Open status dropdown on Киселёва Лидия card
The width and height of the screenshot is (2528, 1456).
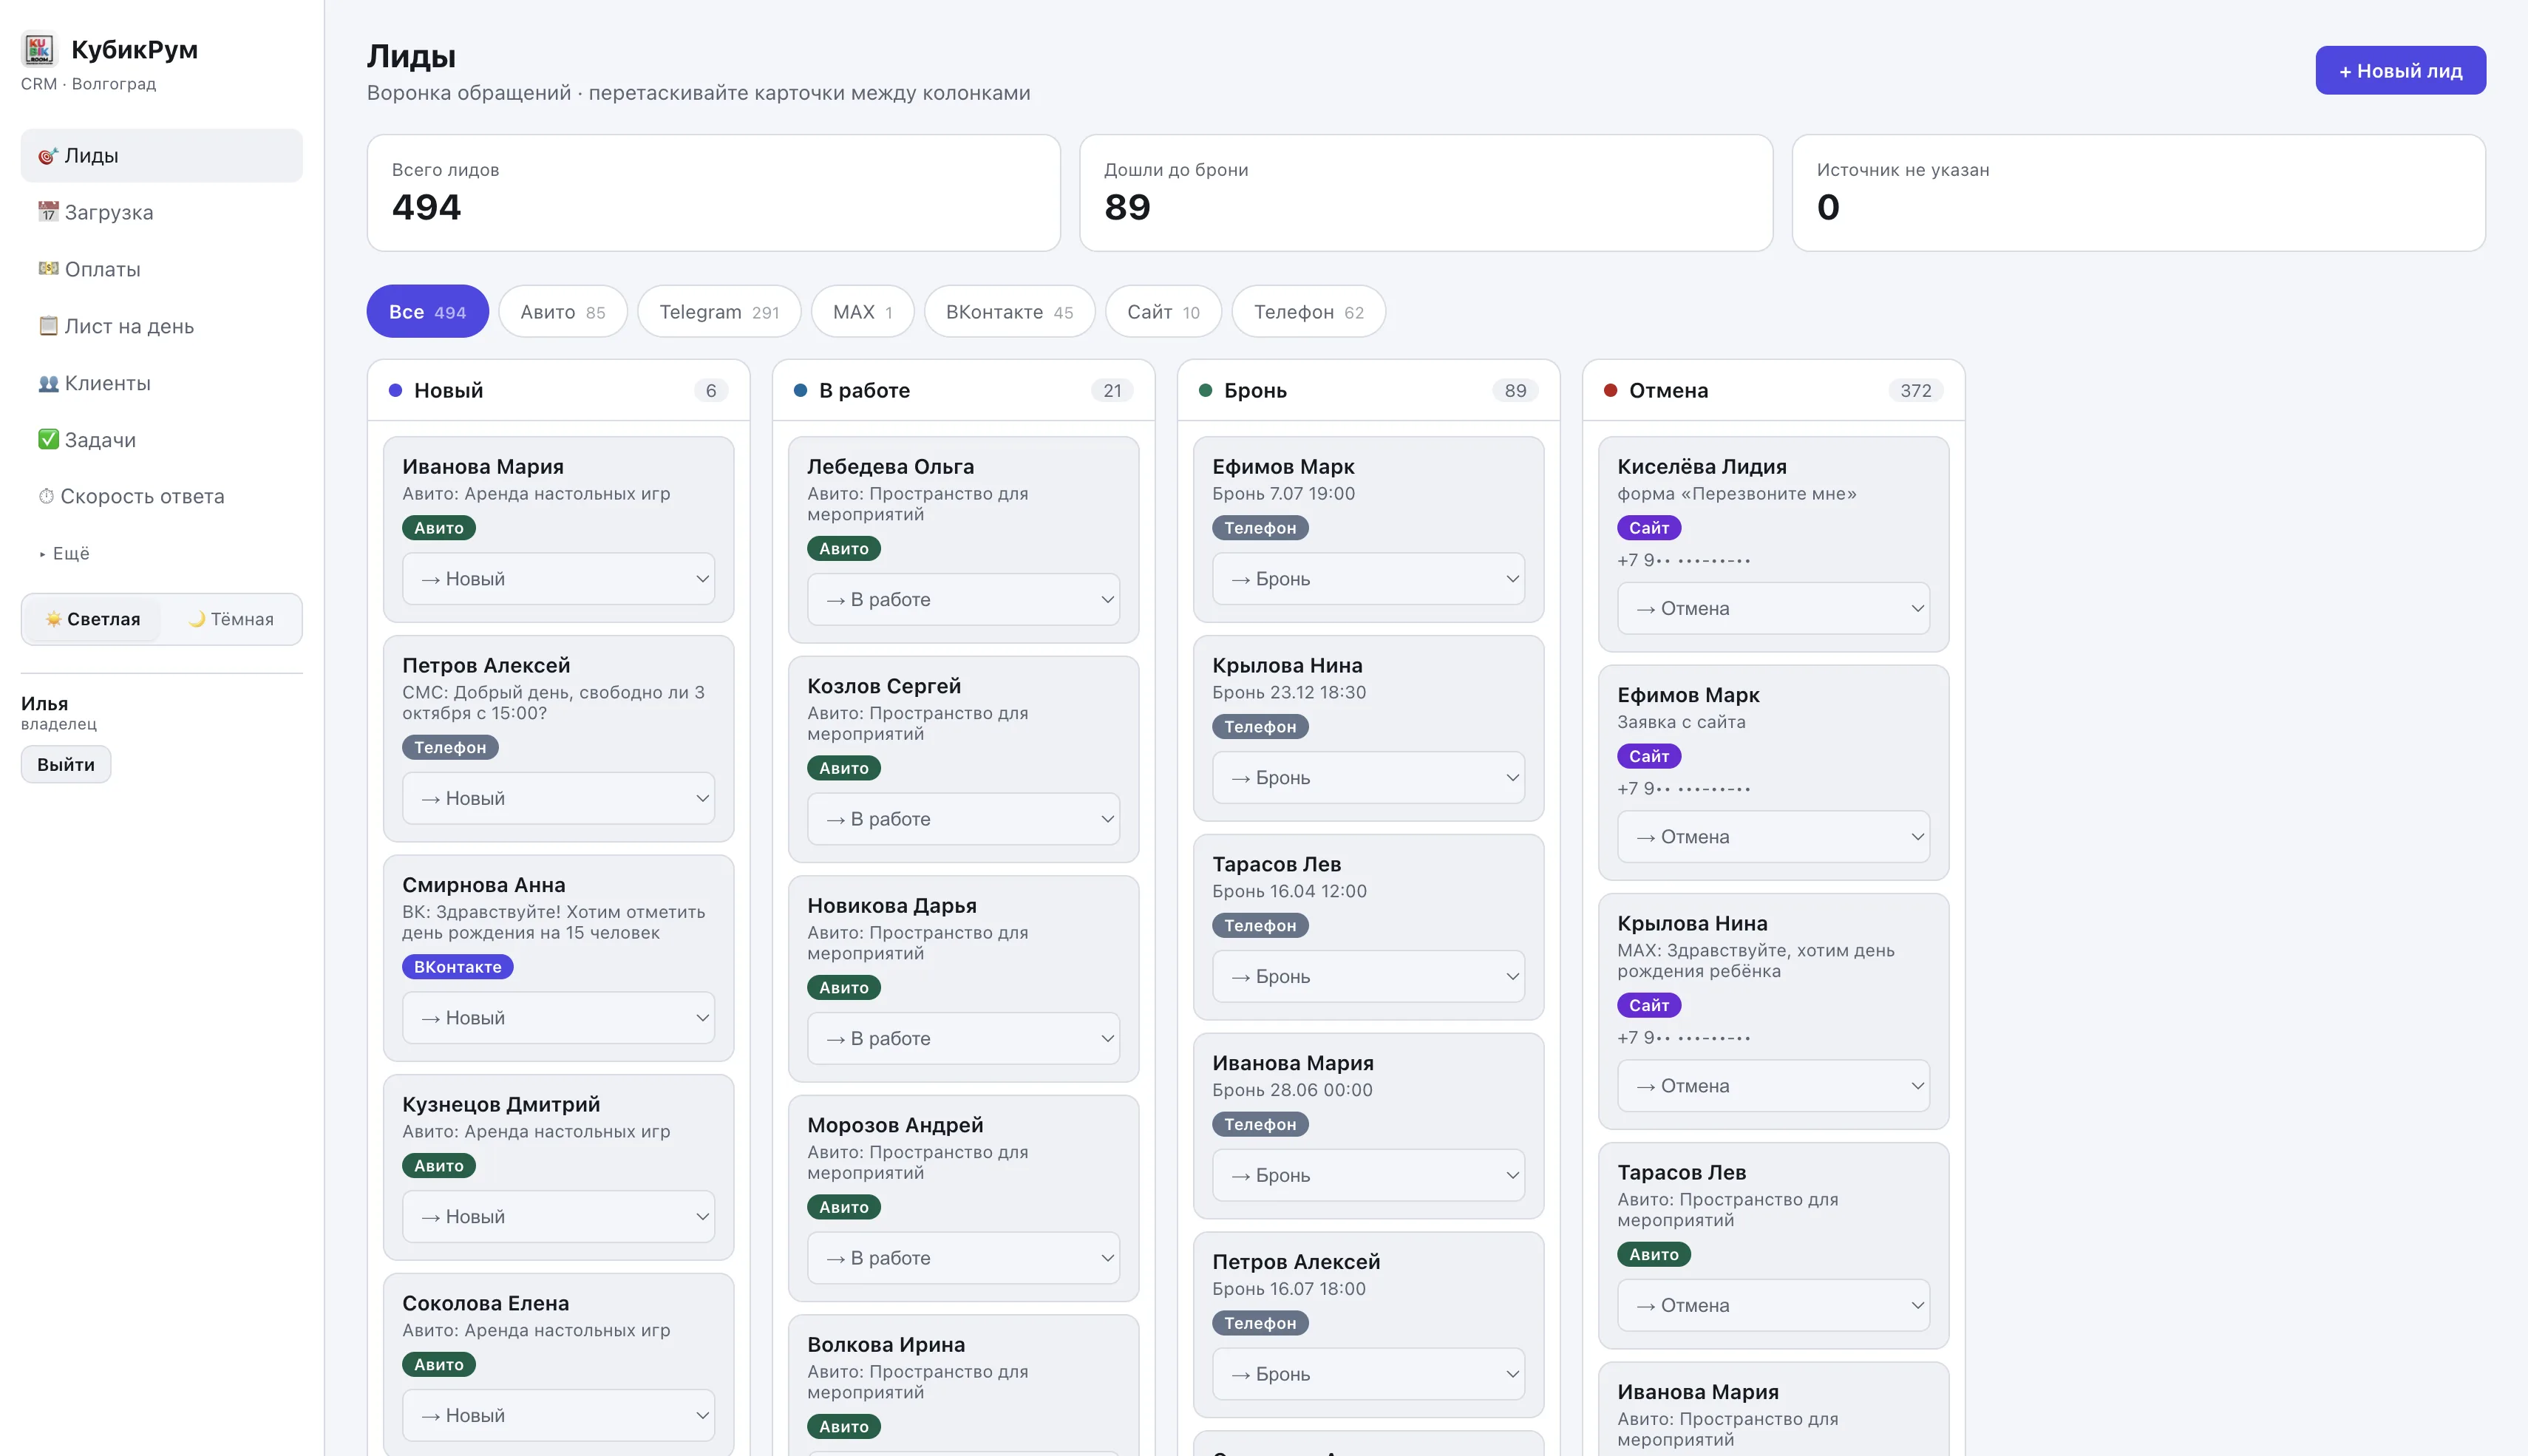pyautogui.click(x=1773, y=608)
